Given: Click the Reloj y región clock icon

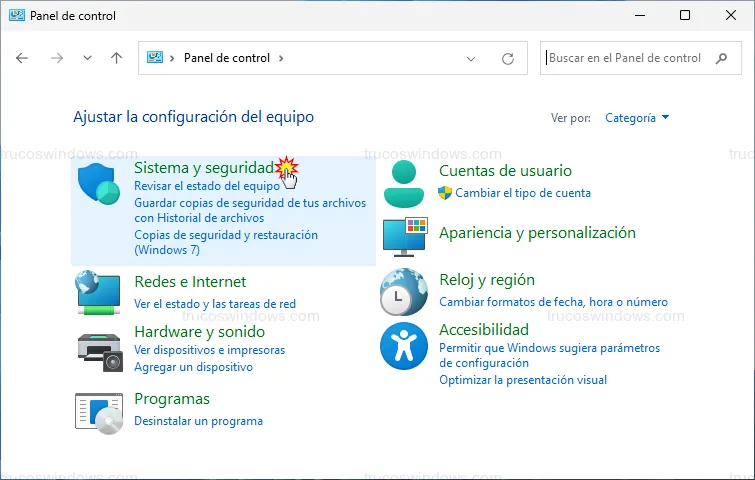Looking at the screenshot, I should 404,292.
